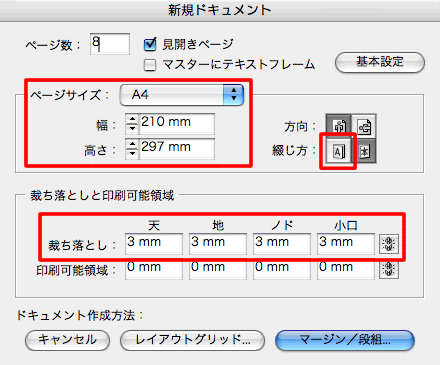The image size is (440, 365).
Task: Click the 高さ 297 mm field
Action: pyautogui.click(x=177, y=149)
